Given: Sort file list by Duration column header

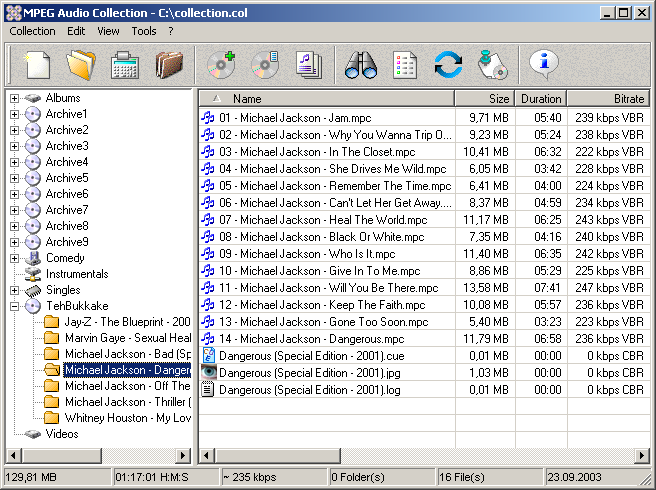Looking at the screenshot, I should [x=540, y=99].
